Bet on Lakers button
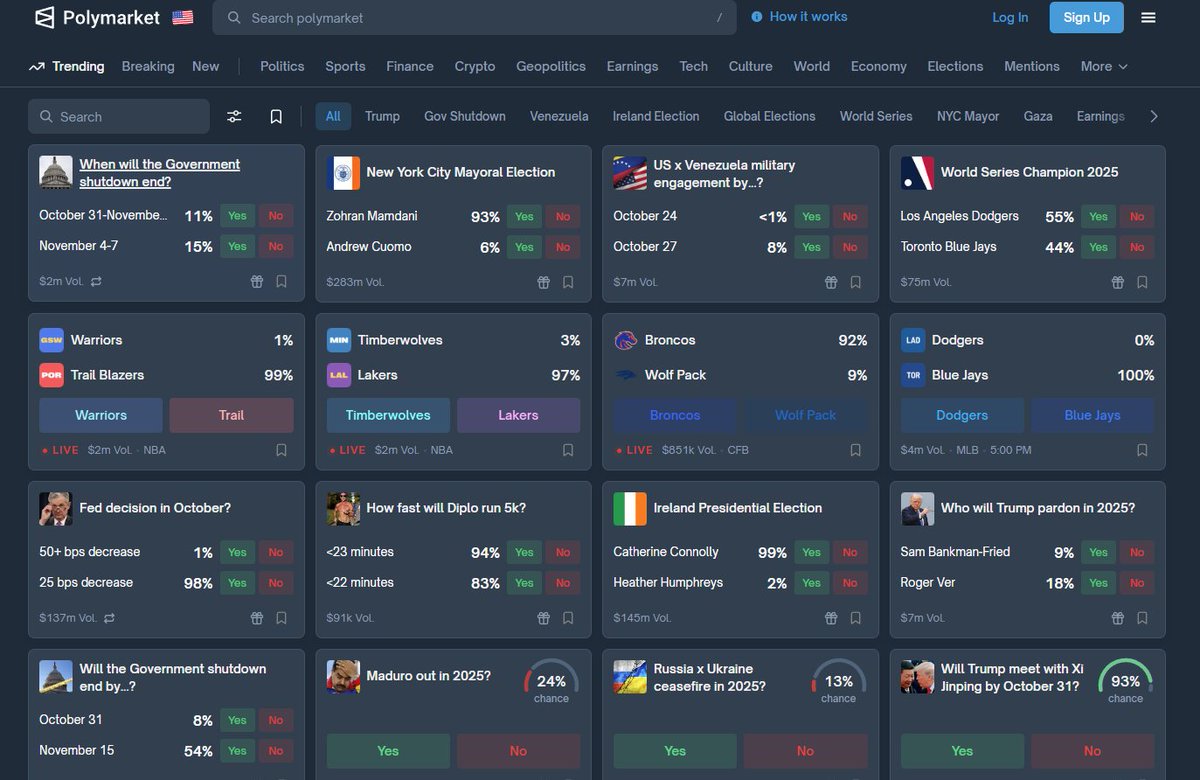The width and height of the screenshot is (1200, 780). point(518,415)
